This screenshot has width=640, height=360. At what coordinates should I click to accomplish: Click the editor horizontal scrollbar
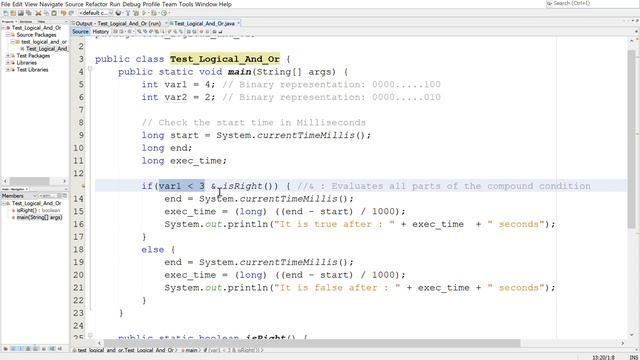coord(312,343)
